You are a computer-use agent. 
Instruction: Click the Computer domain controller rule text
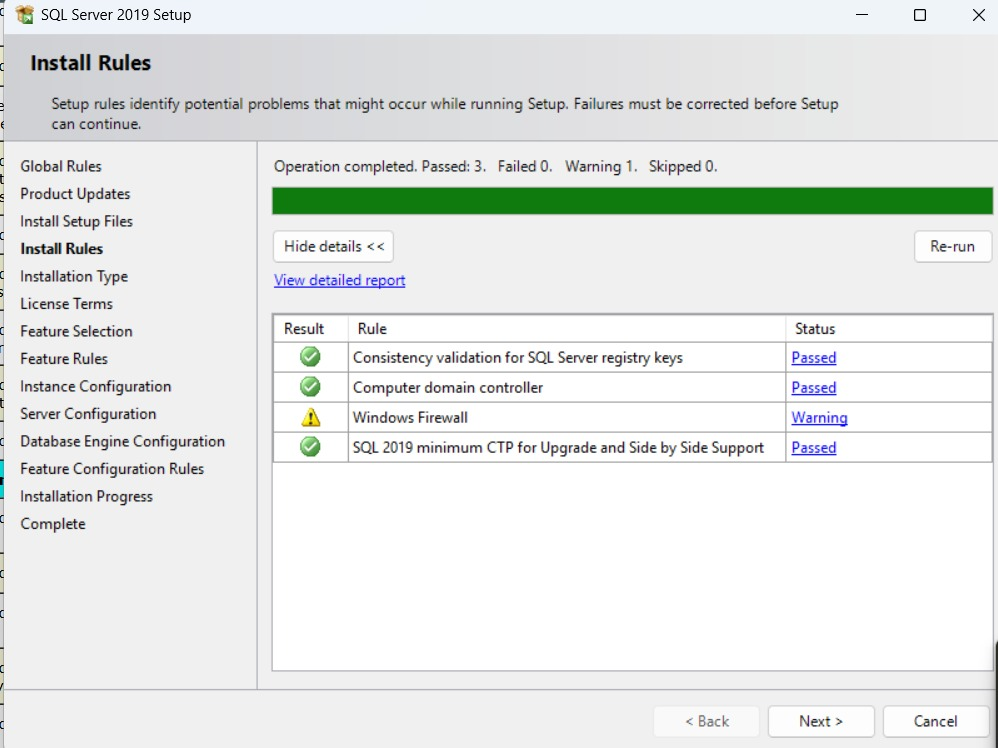(447, 388)
